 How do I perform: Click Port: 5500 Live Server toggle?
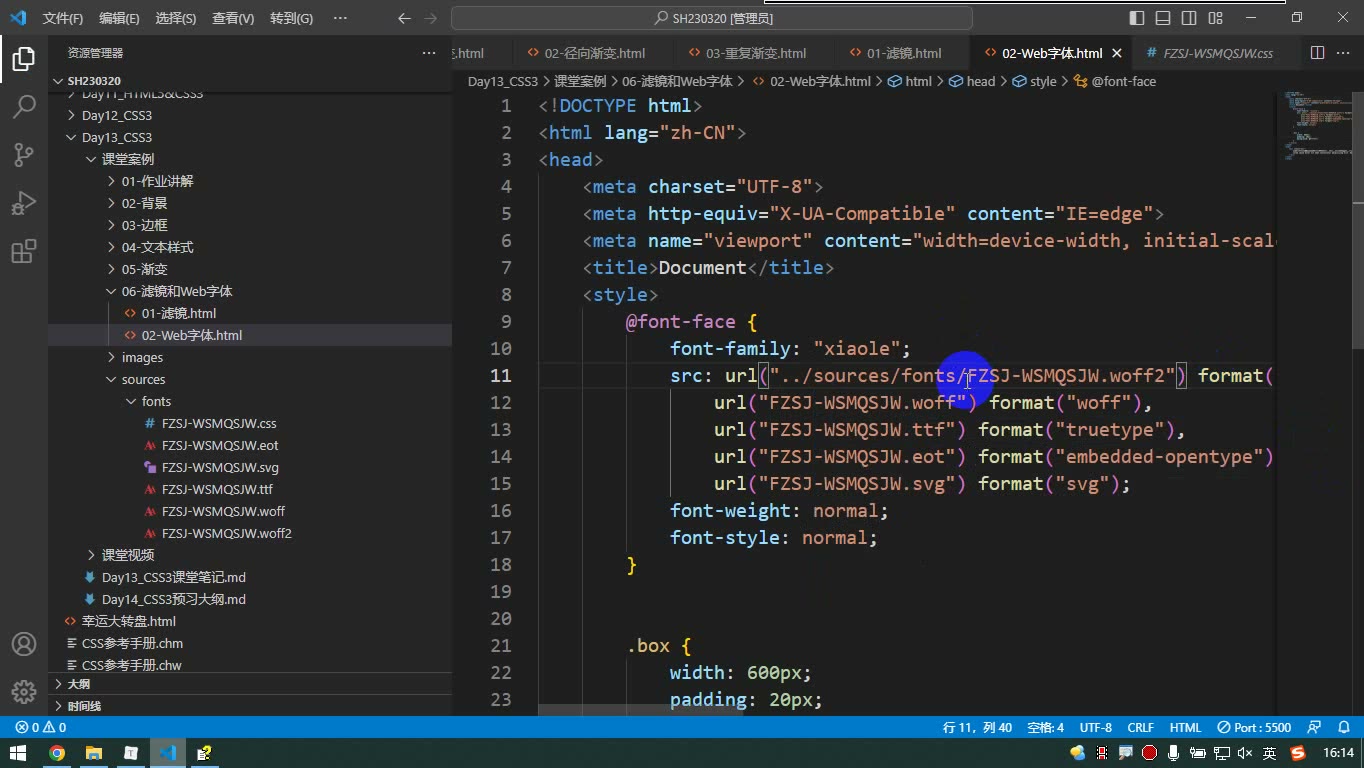(1254, 727)
